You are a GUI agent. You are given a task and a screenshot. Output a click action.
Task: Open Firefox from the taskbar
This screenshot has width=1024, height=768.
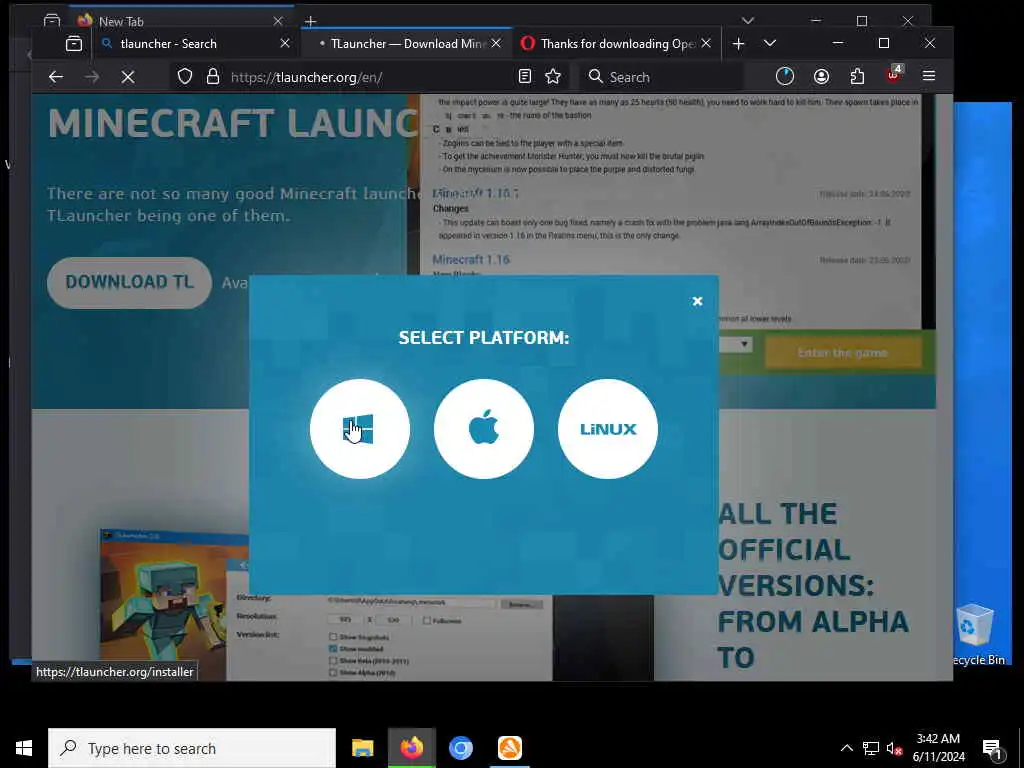point(411,748)
